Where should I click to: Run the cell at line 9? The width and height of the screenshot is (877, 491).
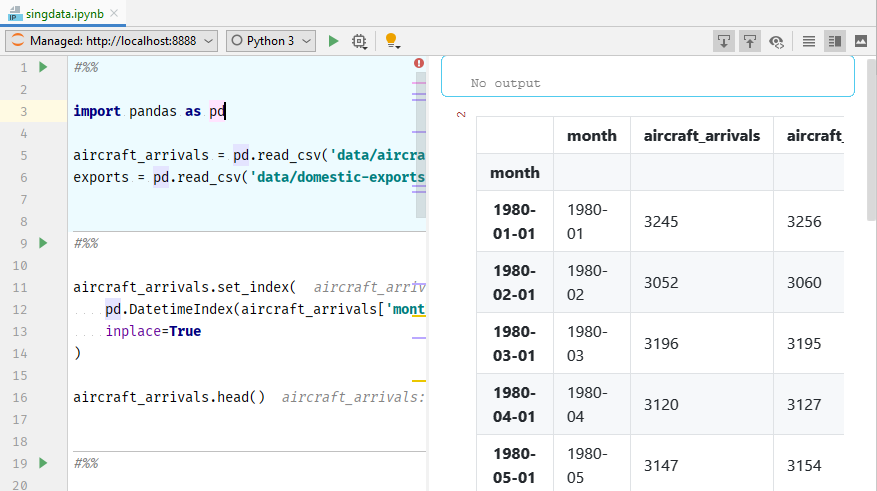point(43,243)
